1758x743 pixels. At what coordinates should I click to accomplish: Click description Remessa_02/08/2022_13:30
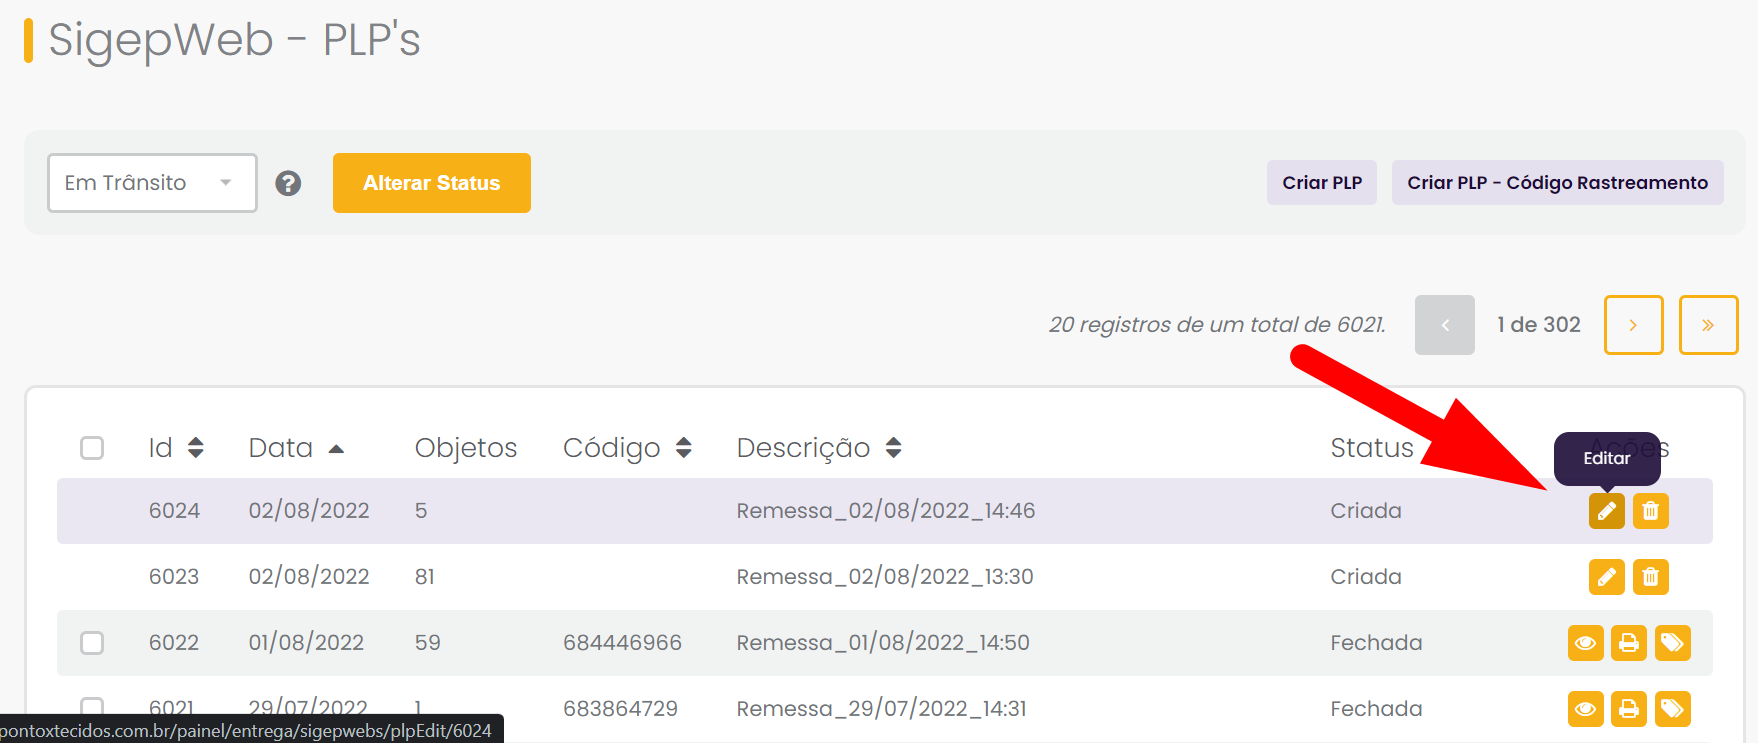coord(885,577)
